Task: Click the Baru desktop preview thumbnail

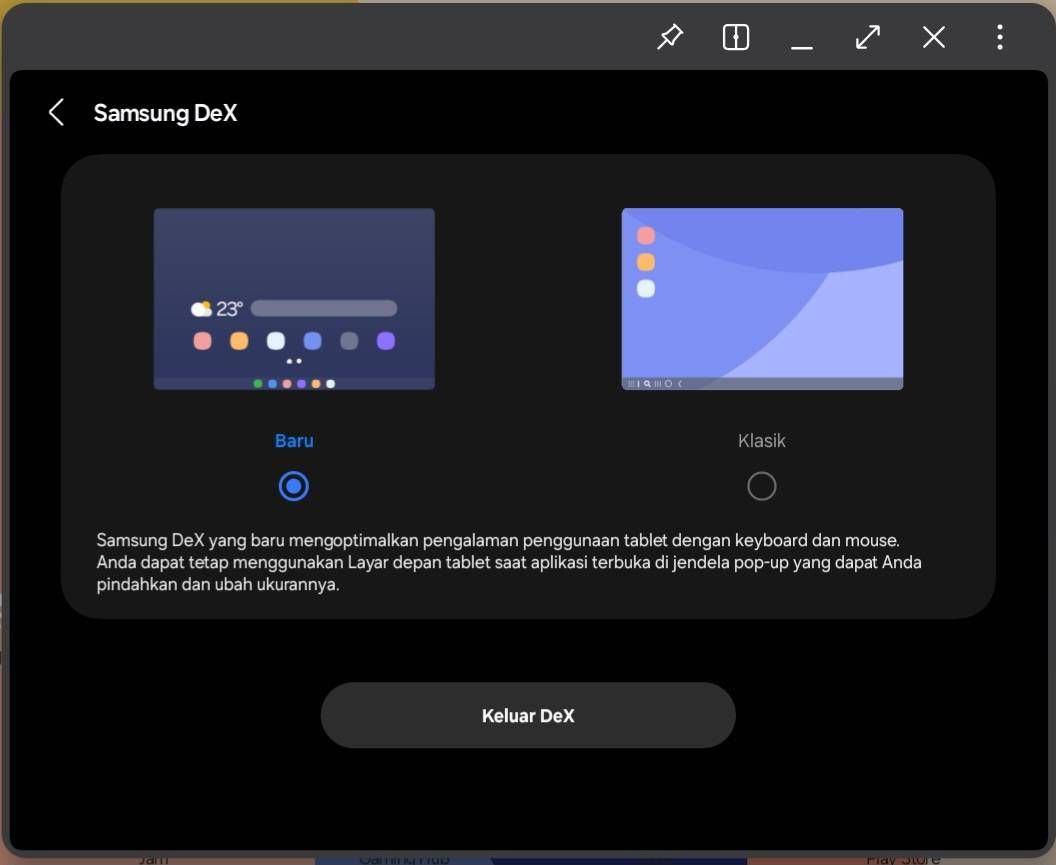Action: click(x=294, y=298)
